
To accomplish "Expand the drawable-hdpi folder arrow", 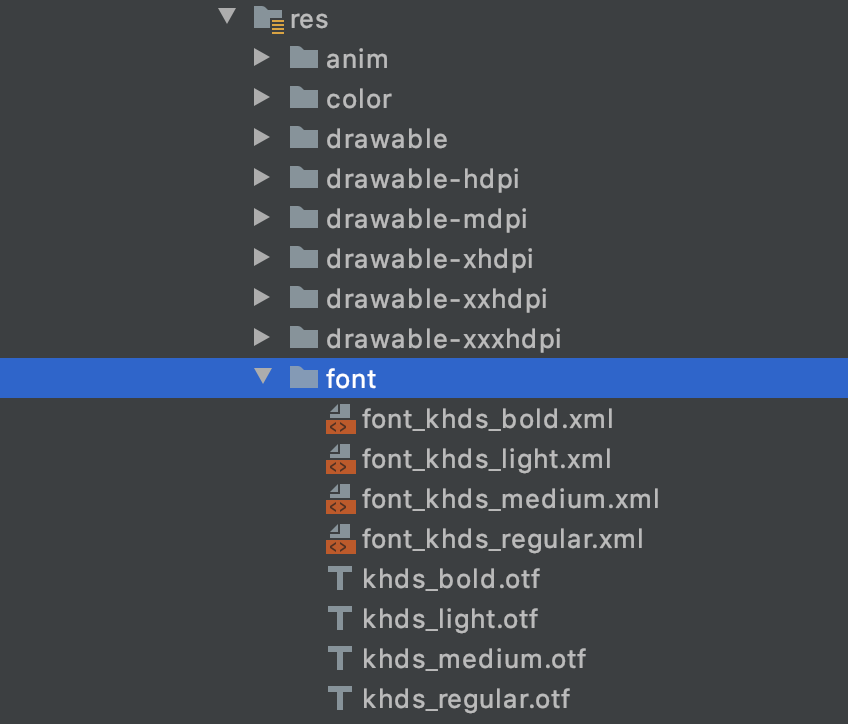I will (x=262, y=177).
